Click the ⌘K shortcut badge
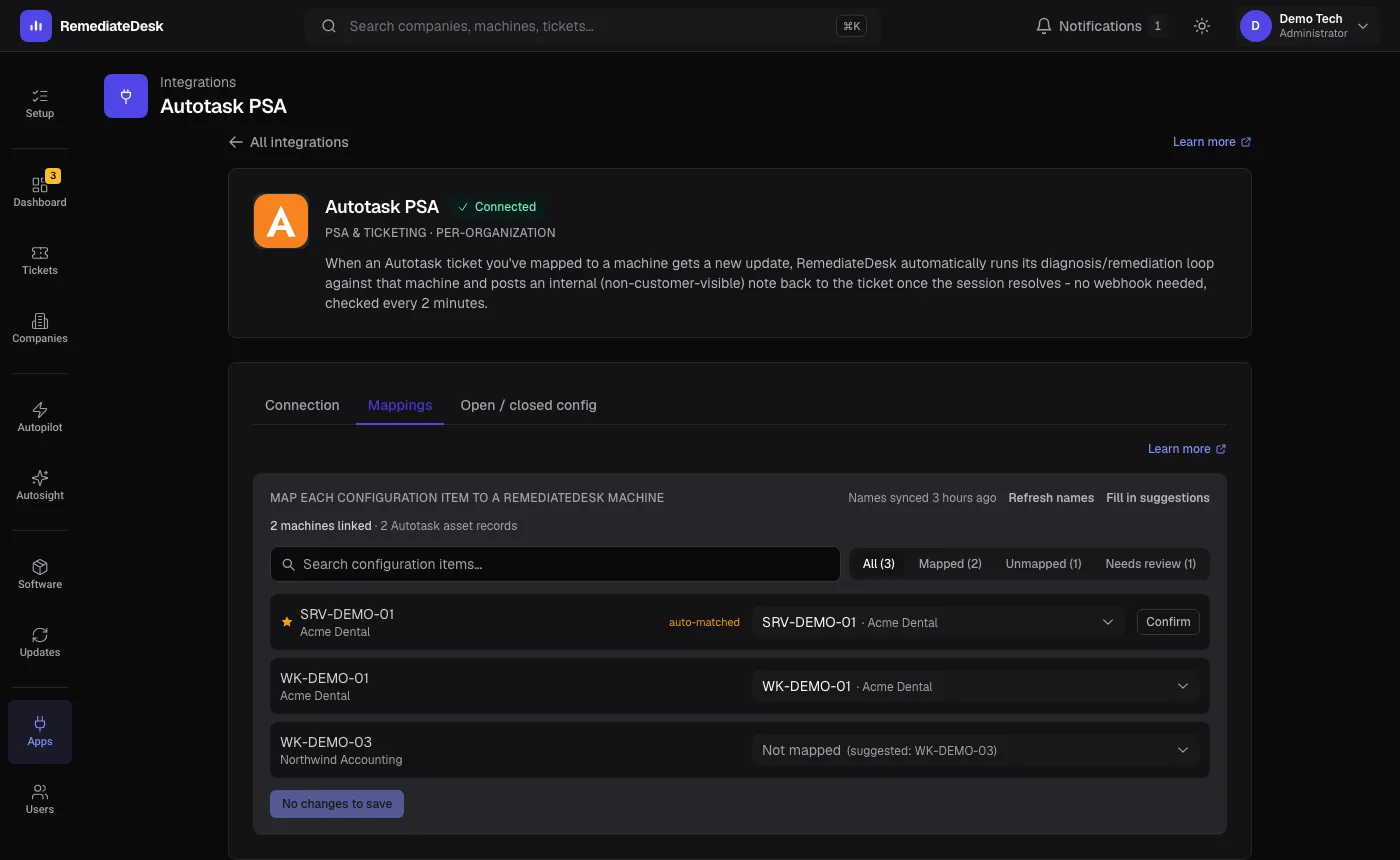The height and width of the screenshot is (860, 1400). 852,26
